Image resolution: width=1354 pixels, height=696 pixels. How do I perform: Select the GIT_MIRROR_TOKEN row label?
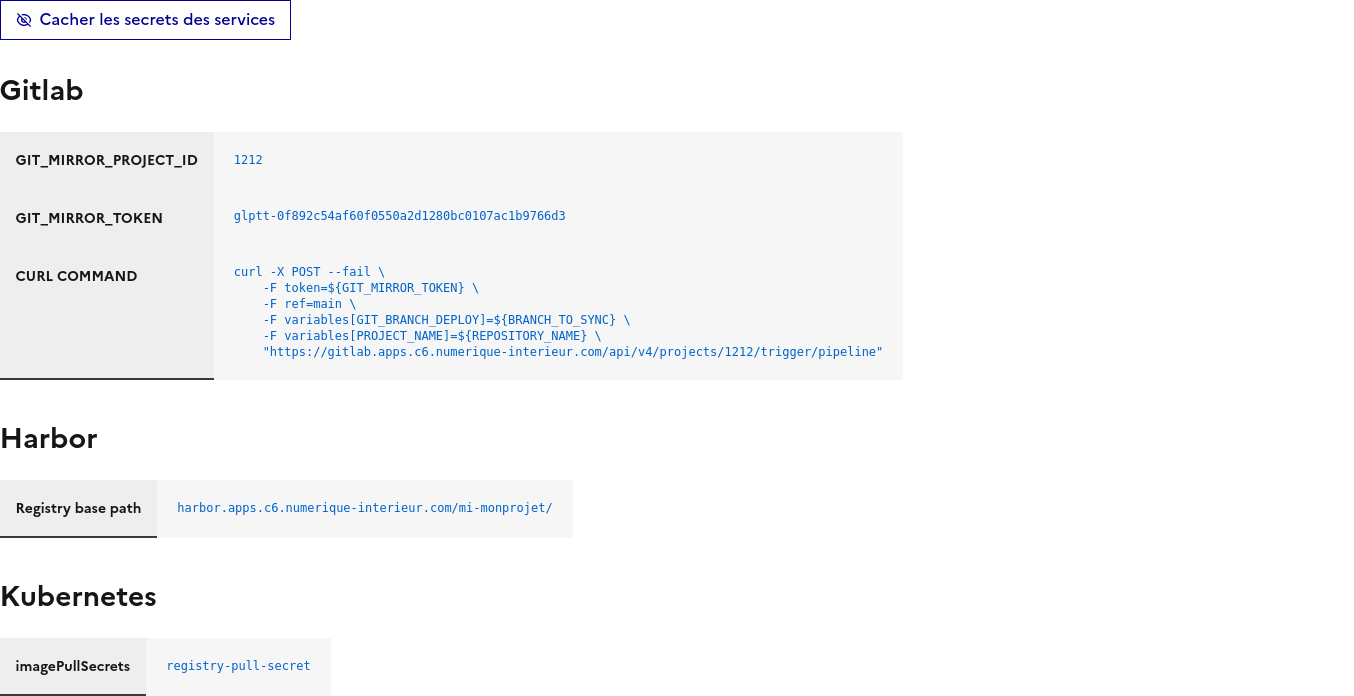pos(89,218)
